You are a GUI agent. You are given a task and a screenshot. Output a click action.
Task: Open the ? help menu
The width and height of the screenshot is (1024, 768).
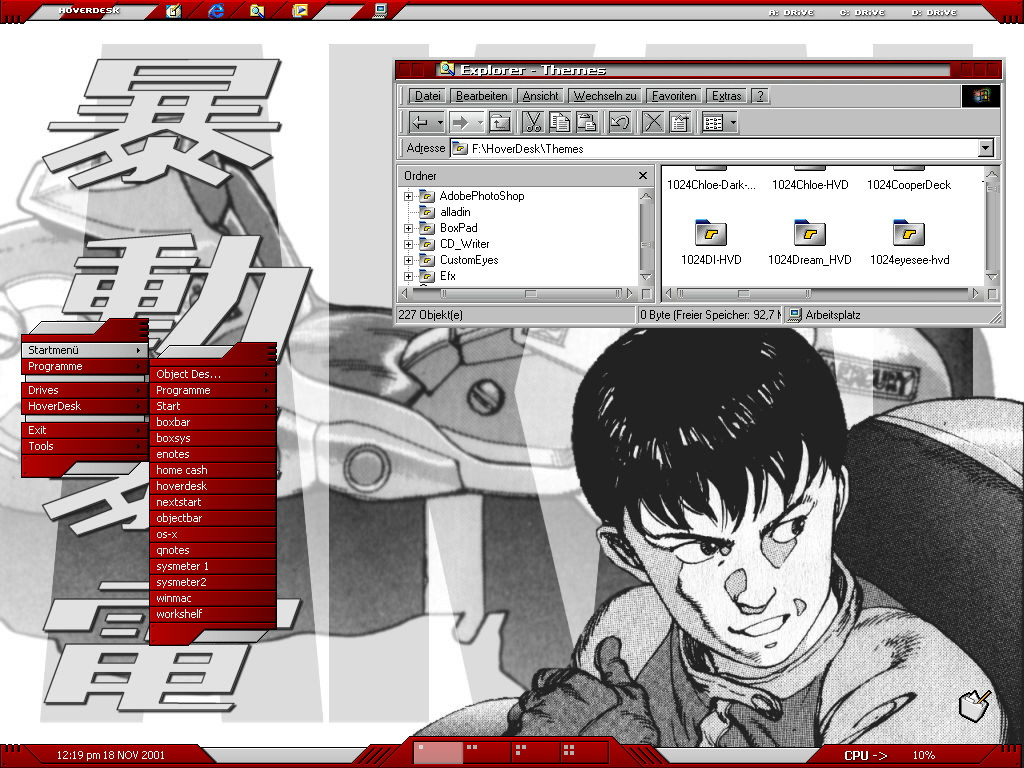click(x=760, y=96)
